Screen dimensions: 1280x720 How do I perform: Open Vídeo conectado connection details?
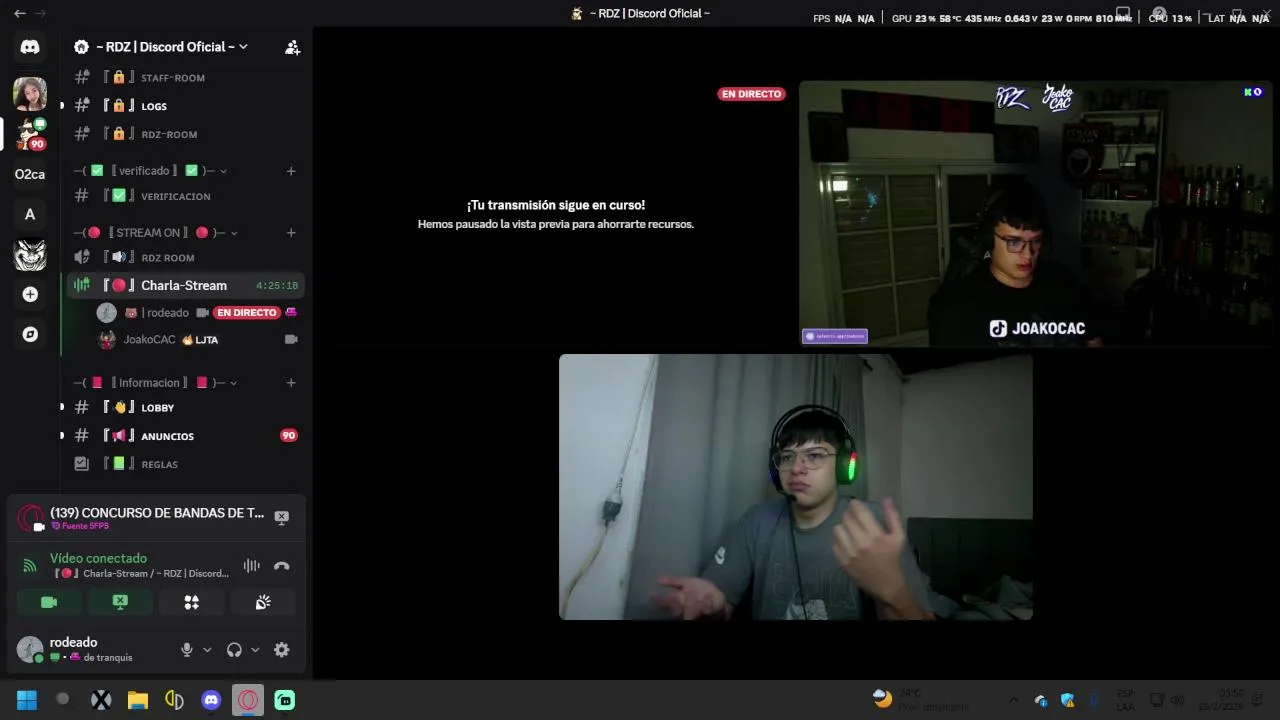(x=98, y=558)
